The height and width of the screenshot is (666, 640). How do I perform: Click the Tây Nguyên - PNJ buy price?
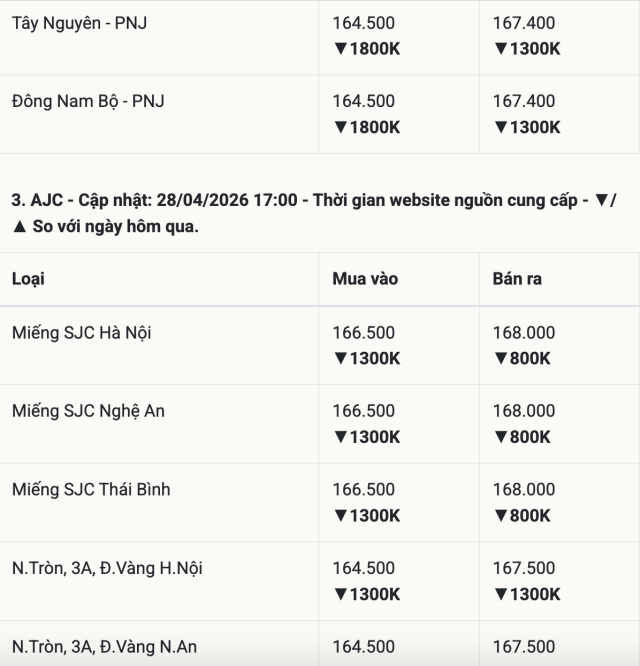pyautogui.click(x=364, y=23)
